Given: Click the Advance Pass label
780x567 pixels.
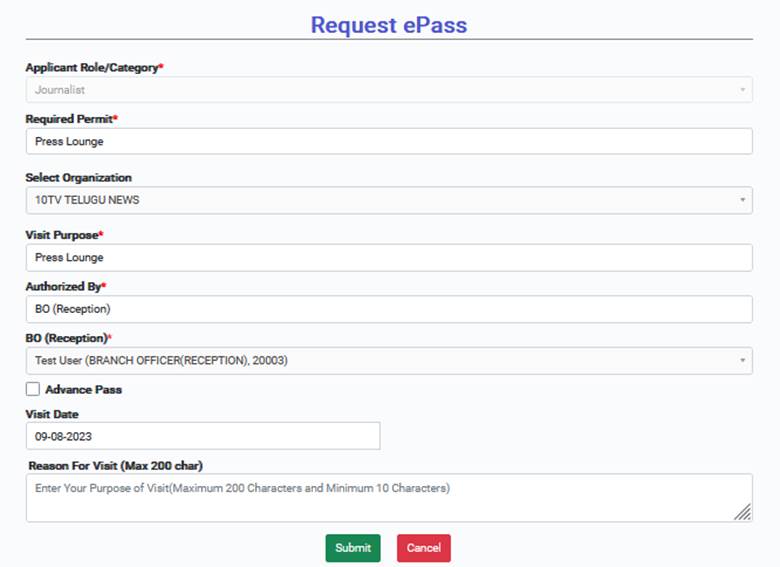Looking at the screenshot, I should [84, 389].
